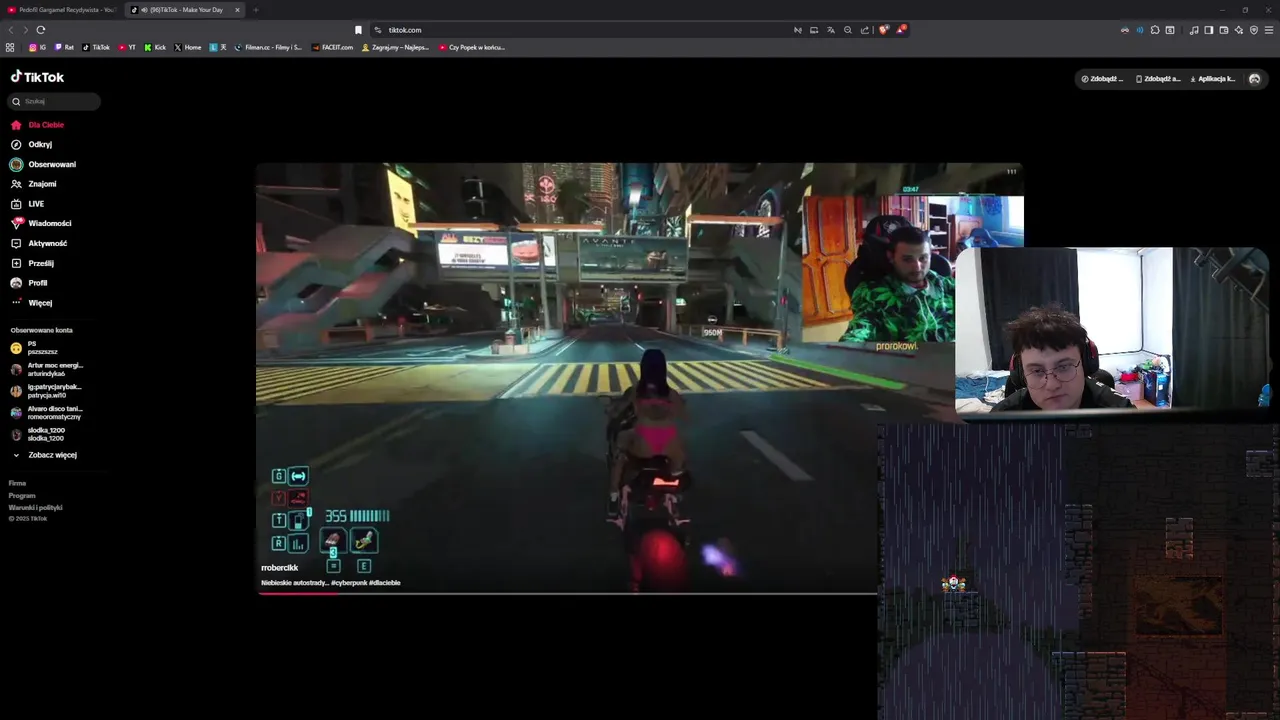Click the browser forward arrow
Image resolution: width=1280 pixels, height=720 pixels.
coord(26,30)
